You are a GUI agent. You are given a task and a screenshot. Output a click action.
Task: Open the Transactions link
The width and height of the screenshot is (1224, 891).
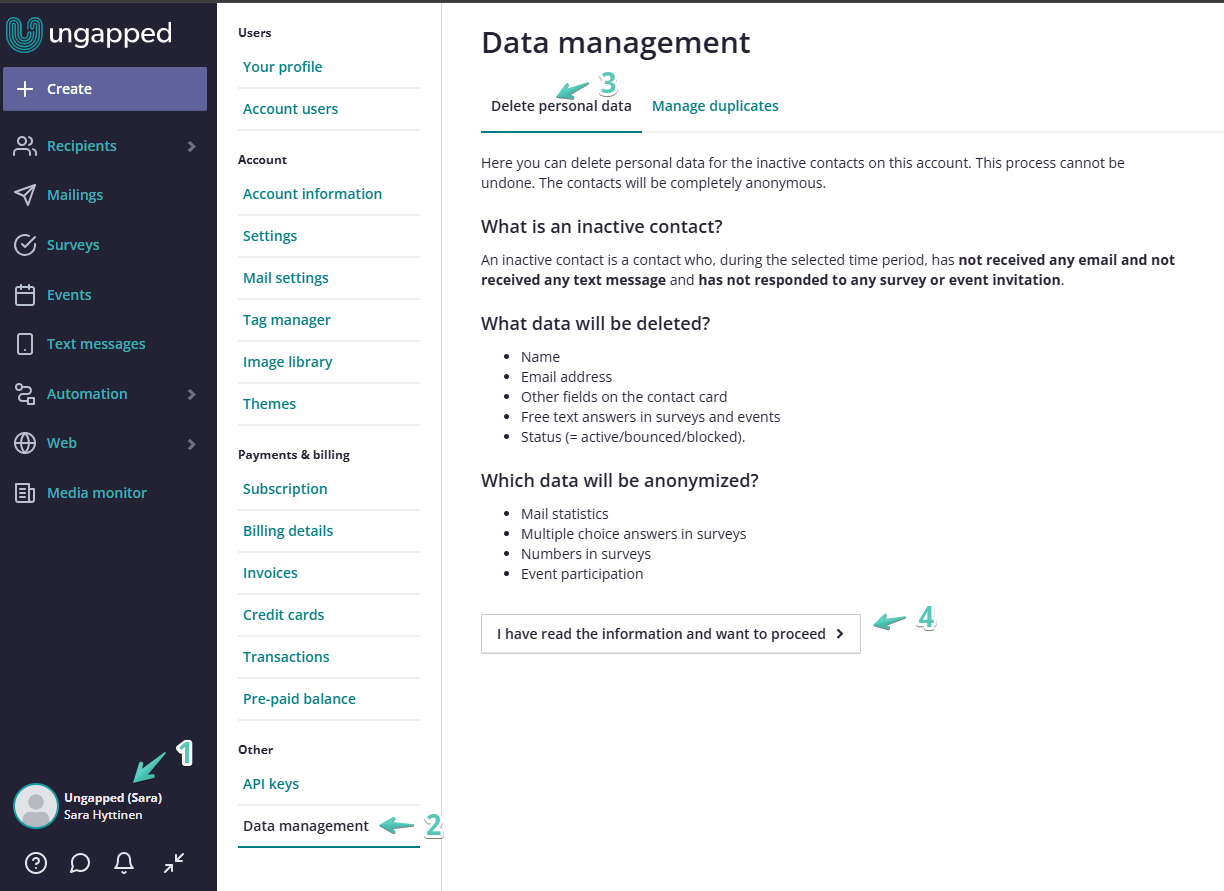[x=286, y=657]
